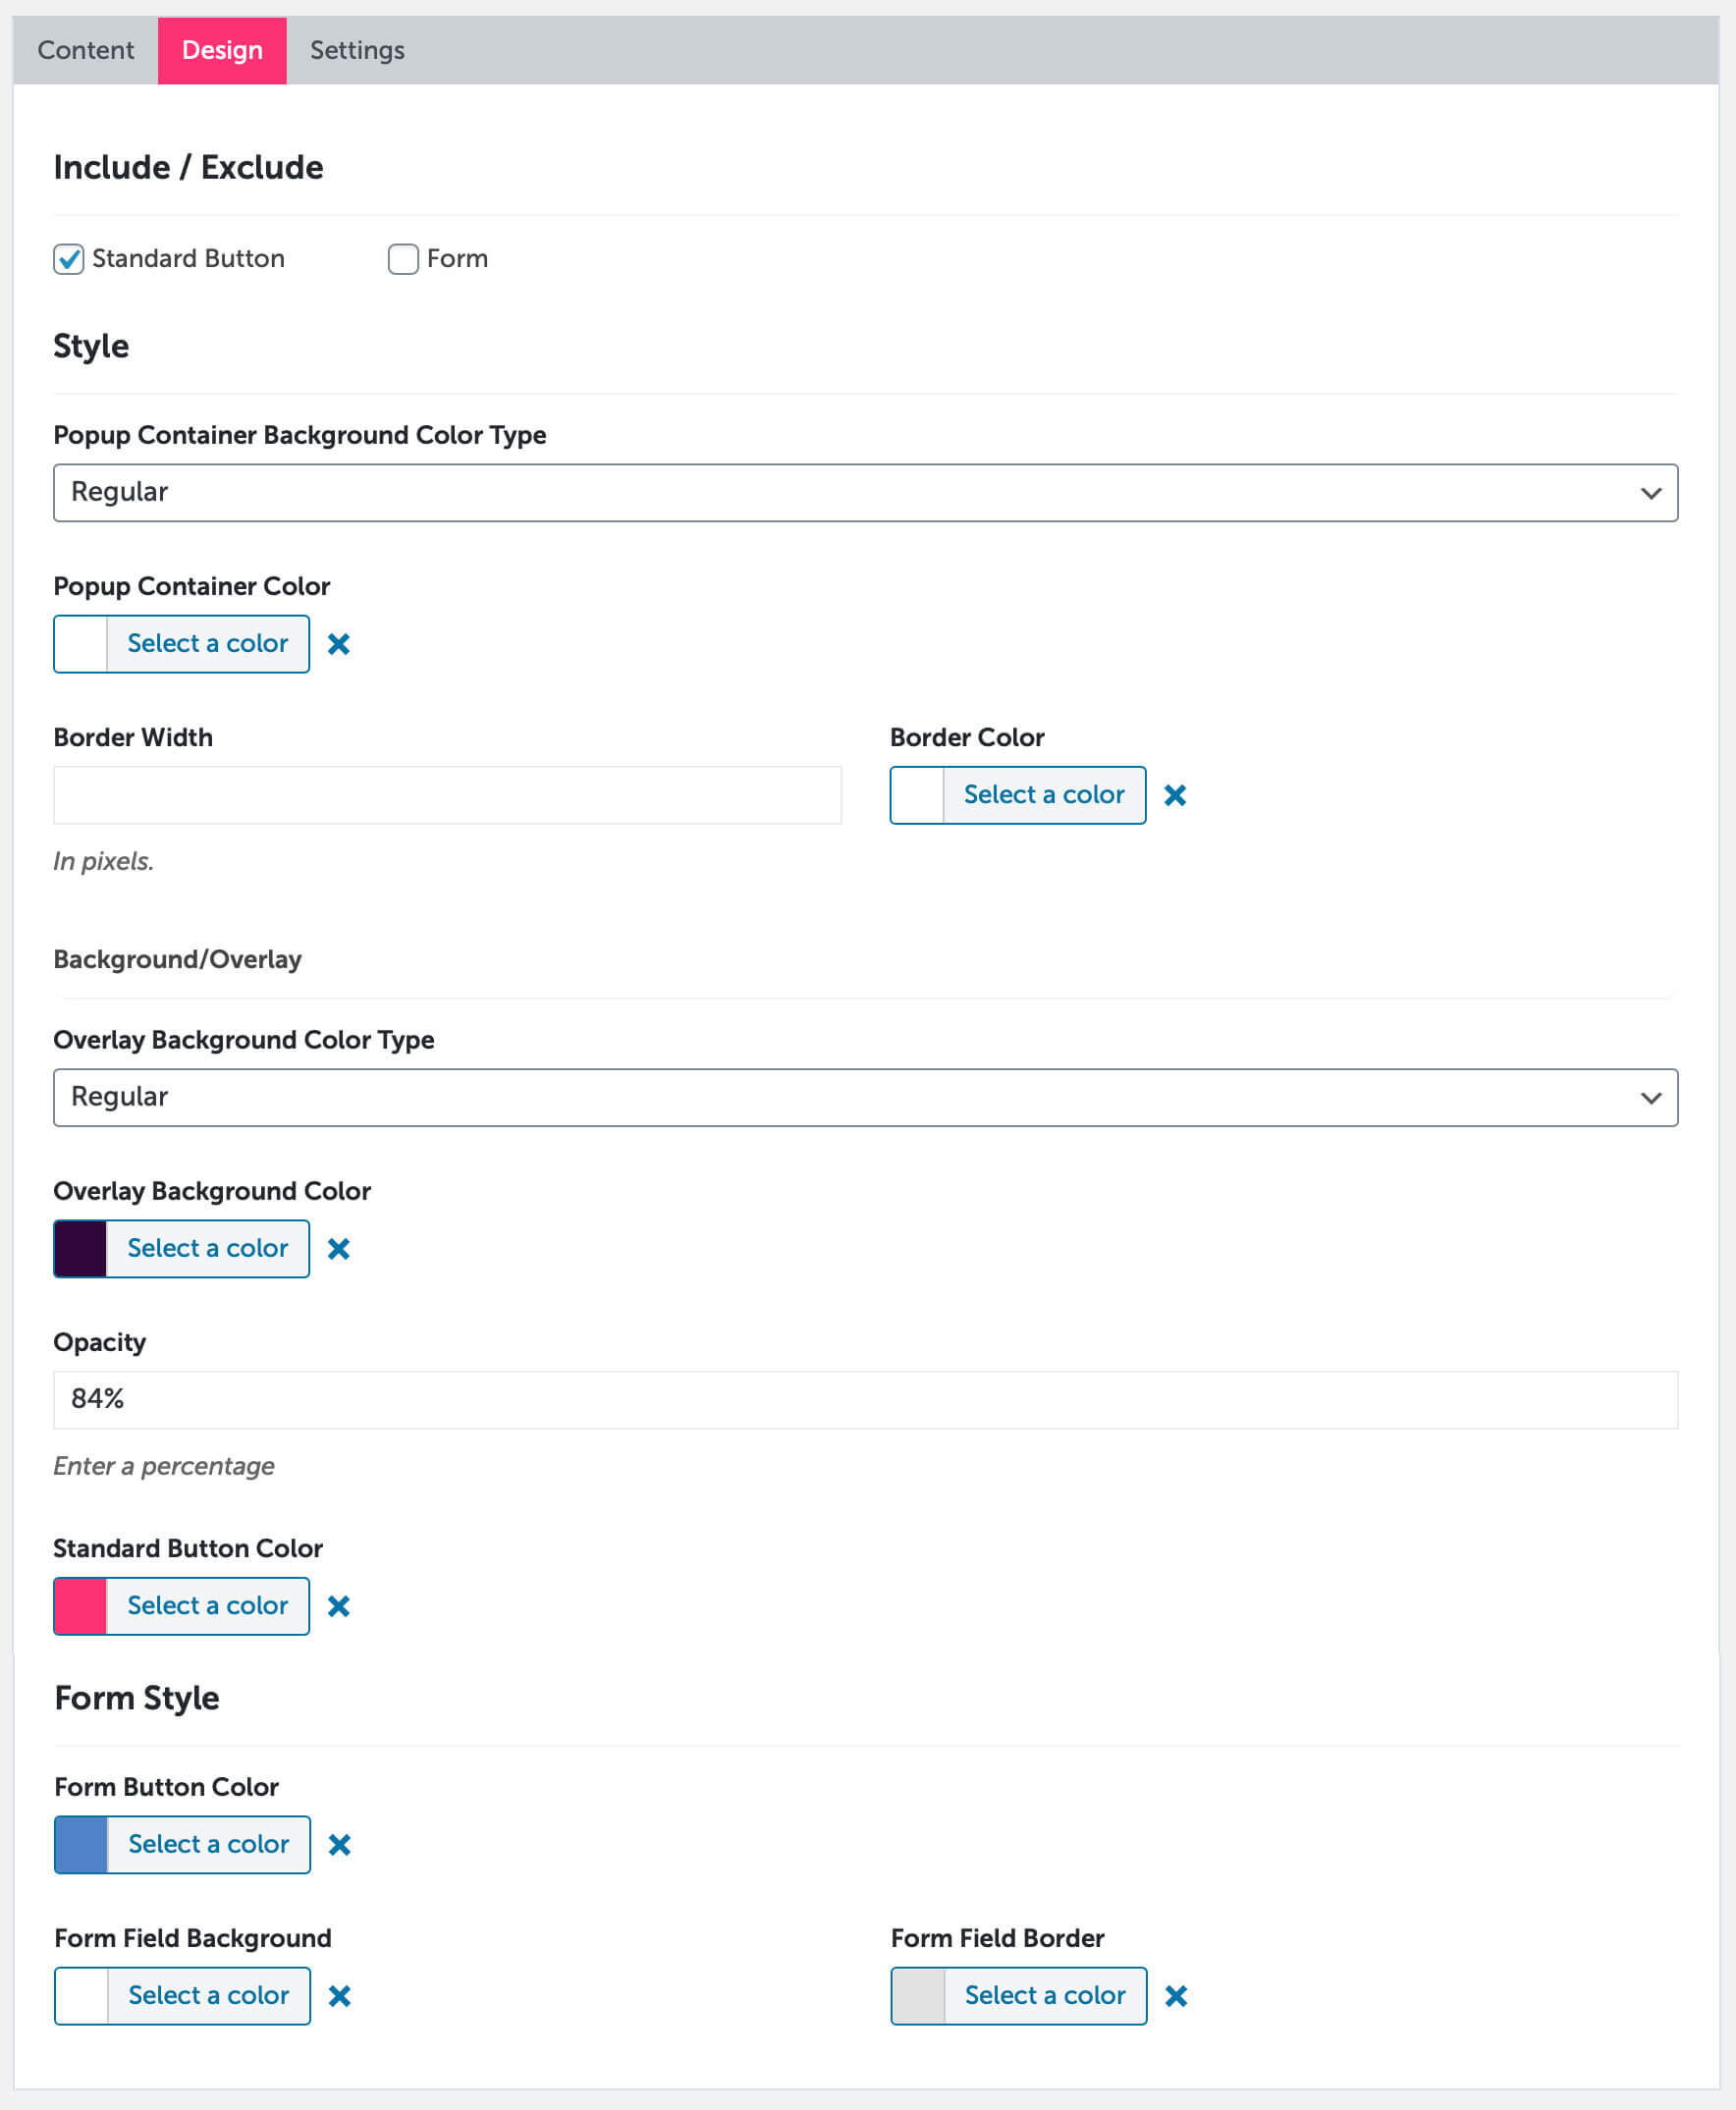Expand Overlay Background Color Type dropdown
The width and height of the screenshot is (1736, 2110).
pos(865,1098)
